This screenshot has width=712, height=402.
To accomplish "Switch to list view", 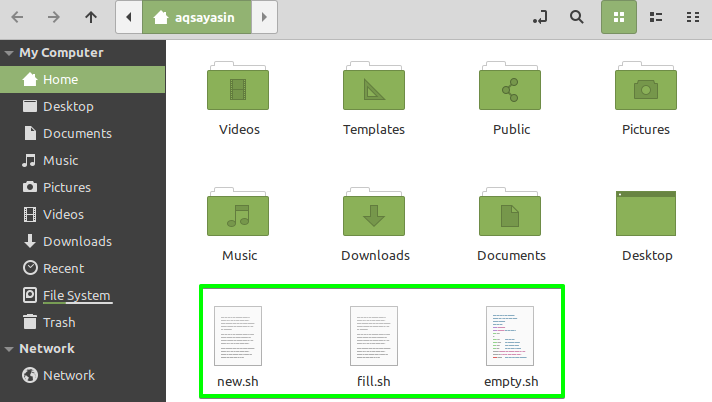I will click(x=656, y=17).
